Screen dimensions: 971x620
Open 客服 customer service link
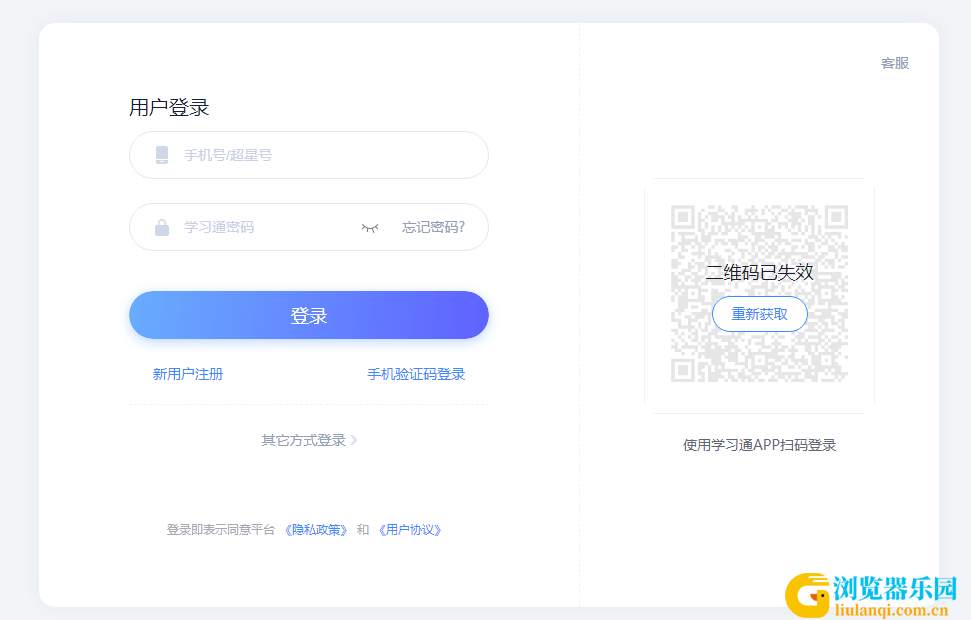pyautogui.click(x=895, y=63)
